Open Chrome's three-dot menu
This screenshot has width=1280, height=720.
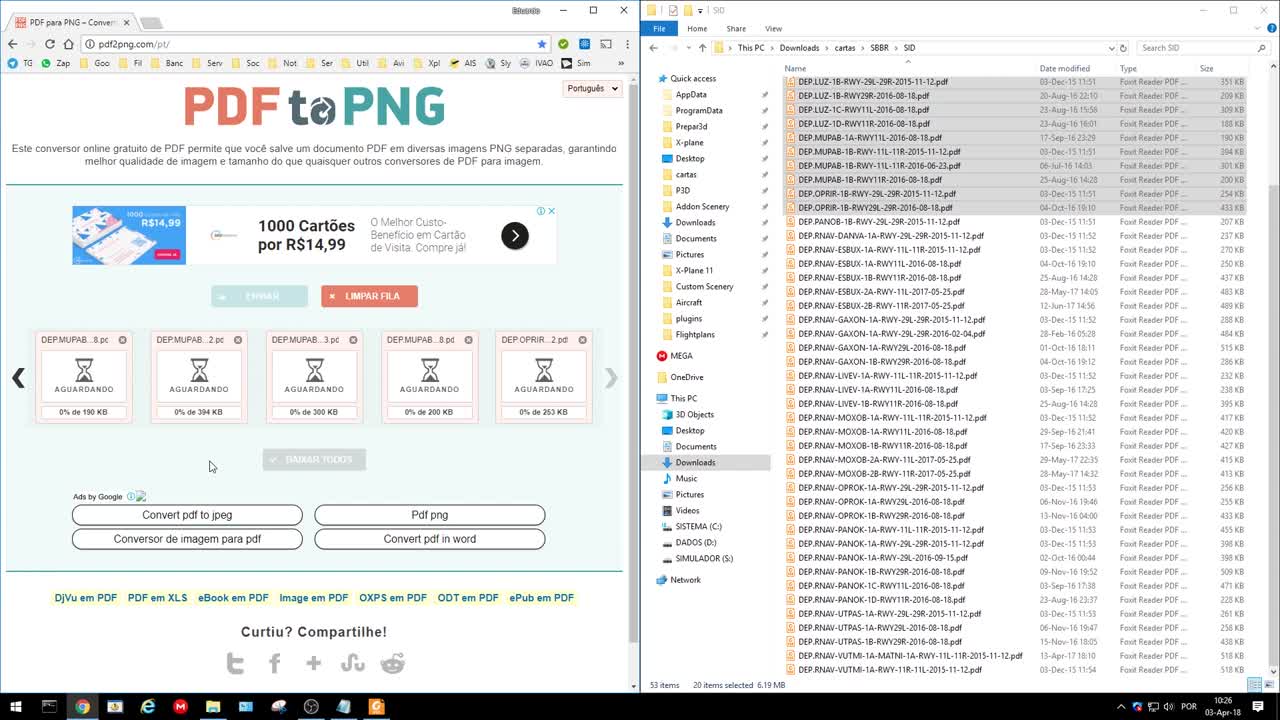click(x=625, y=44)
